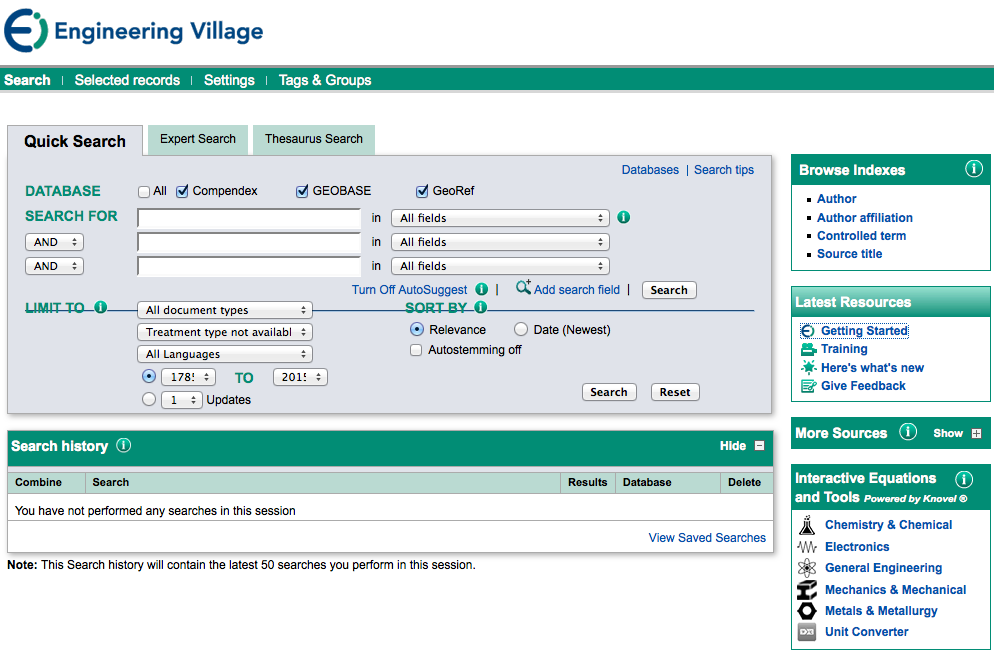Open the Interactive Equations info icon
The height and width of the screenshot is (660, 994).
point(964,479)
